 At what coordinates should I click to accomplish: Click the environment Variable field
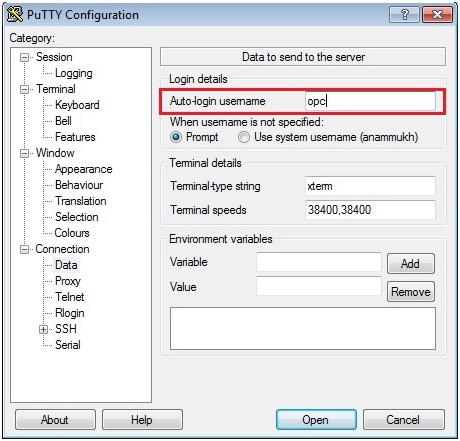tap(319, 262)
